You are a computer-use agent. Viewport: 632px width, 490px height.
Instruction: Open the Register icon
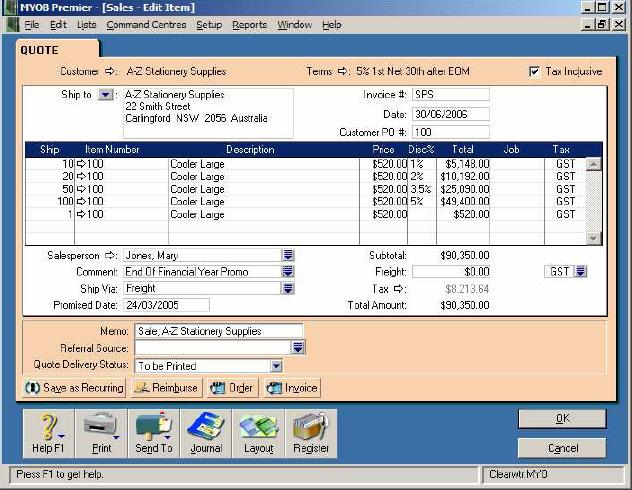(x=311, y=434)
